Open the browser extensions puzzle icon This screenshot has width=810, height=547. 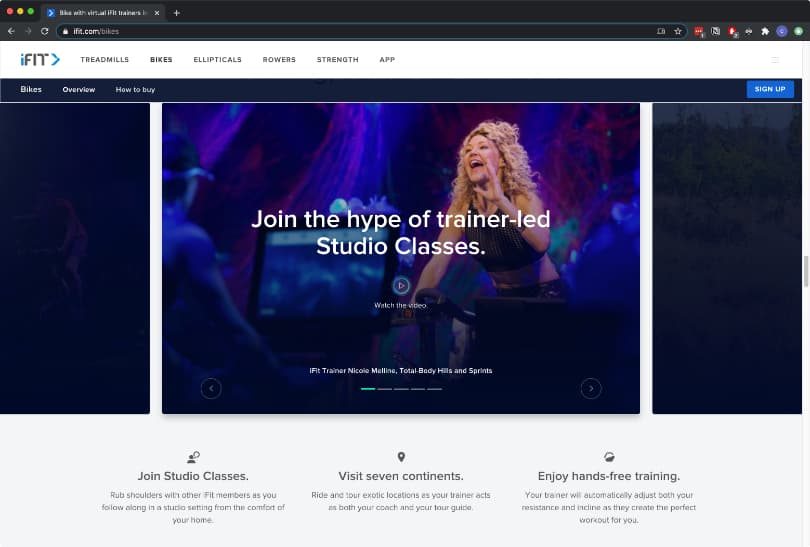765,31
